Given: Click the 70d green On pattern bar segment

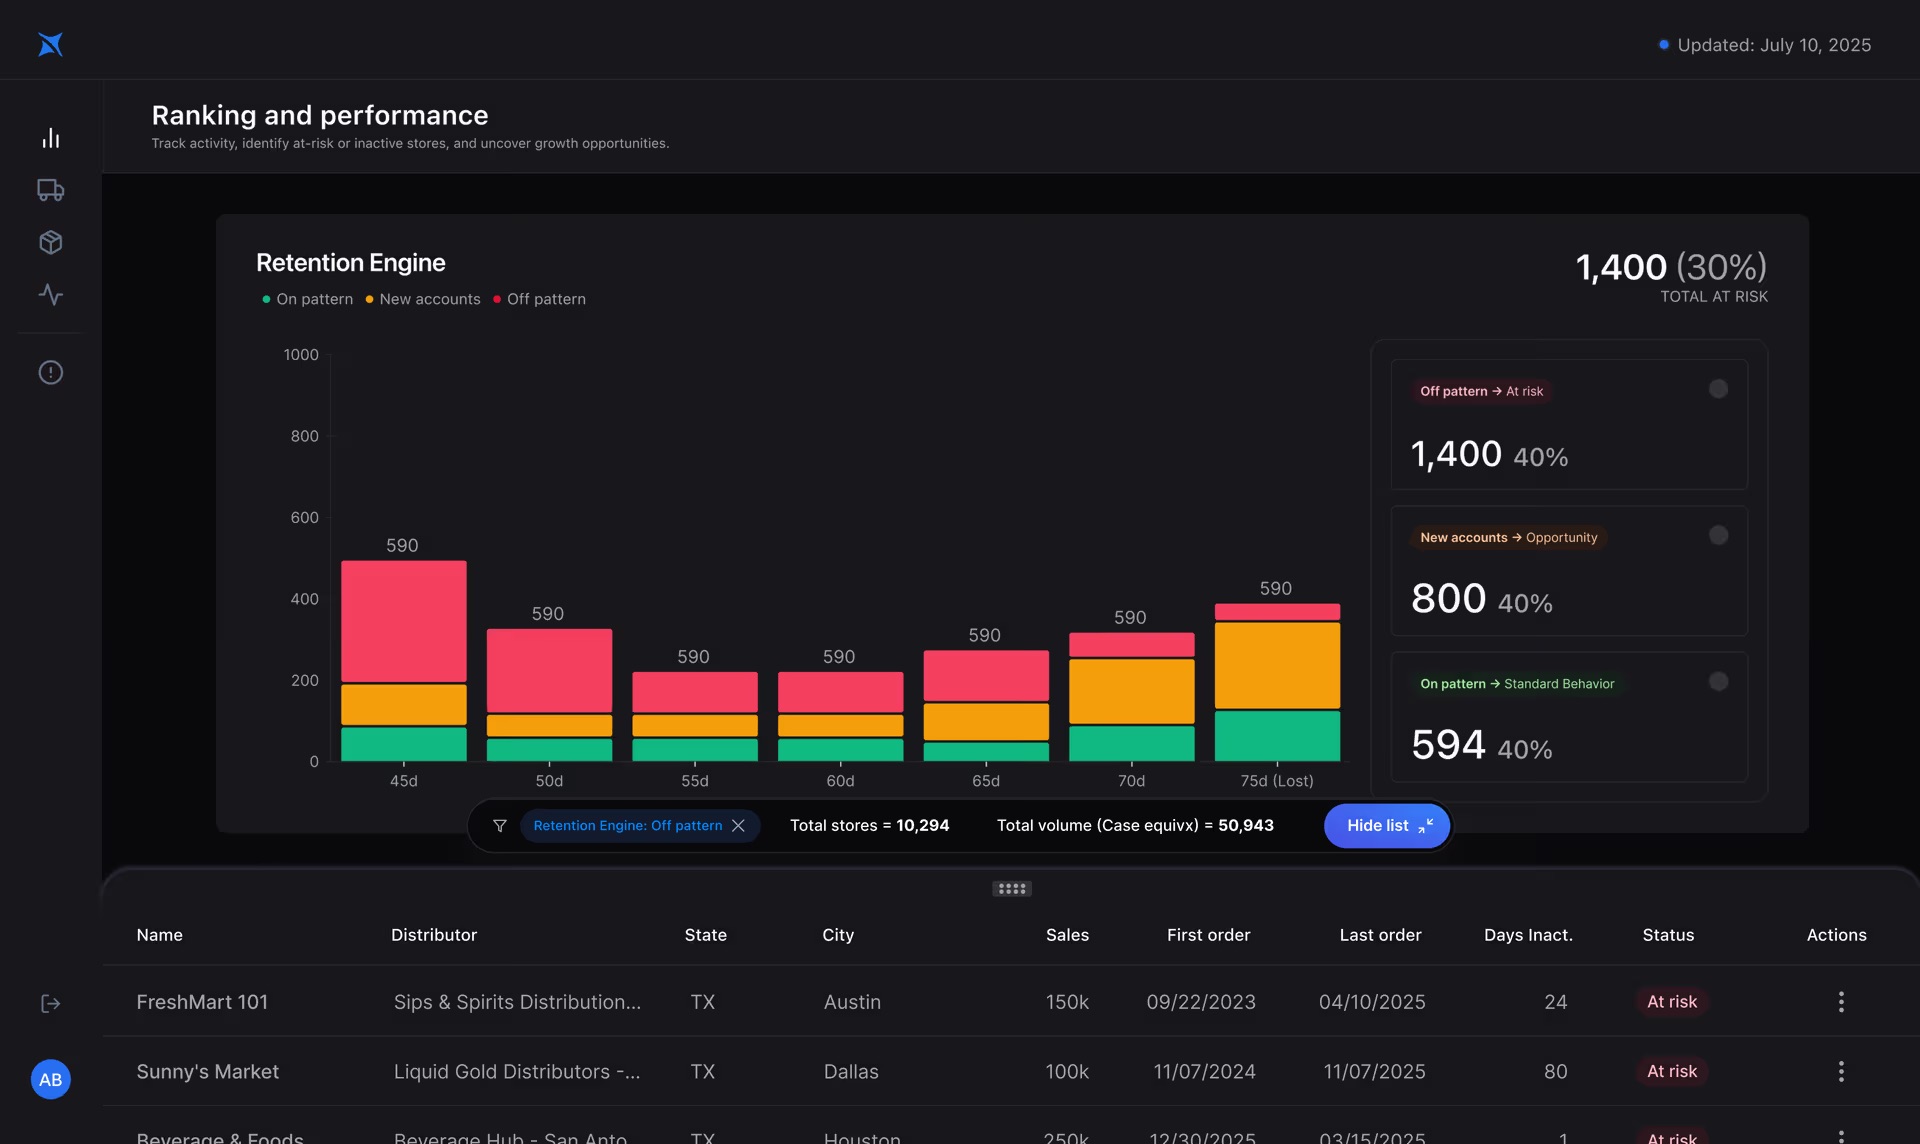Looking at the screenshot, I should point(1131,743).
